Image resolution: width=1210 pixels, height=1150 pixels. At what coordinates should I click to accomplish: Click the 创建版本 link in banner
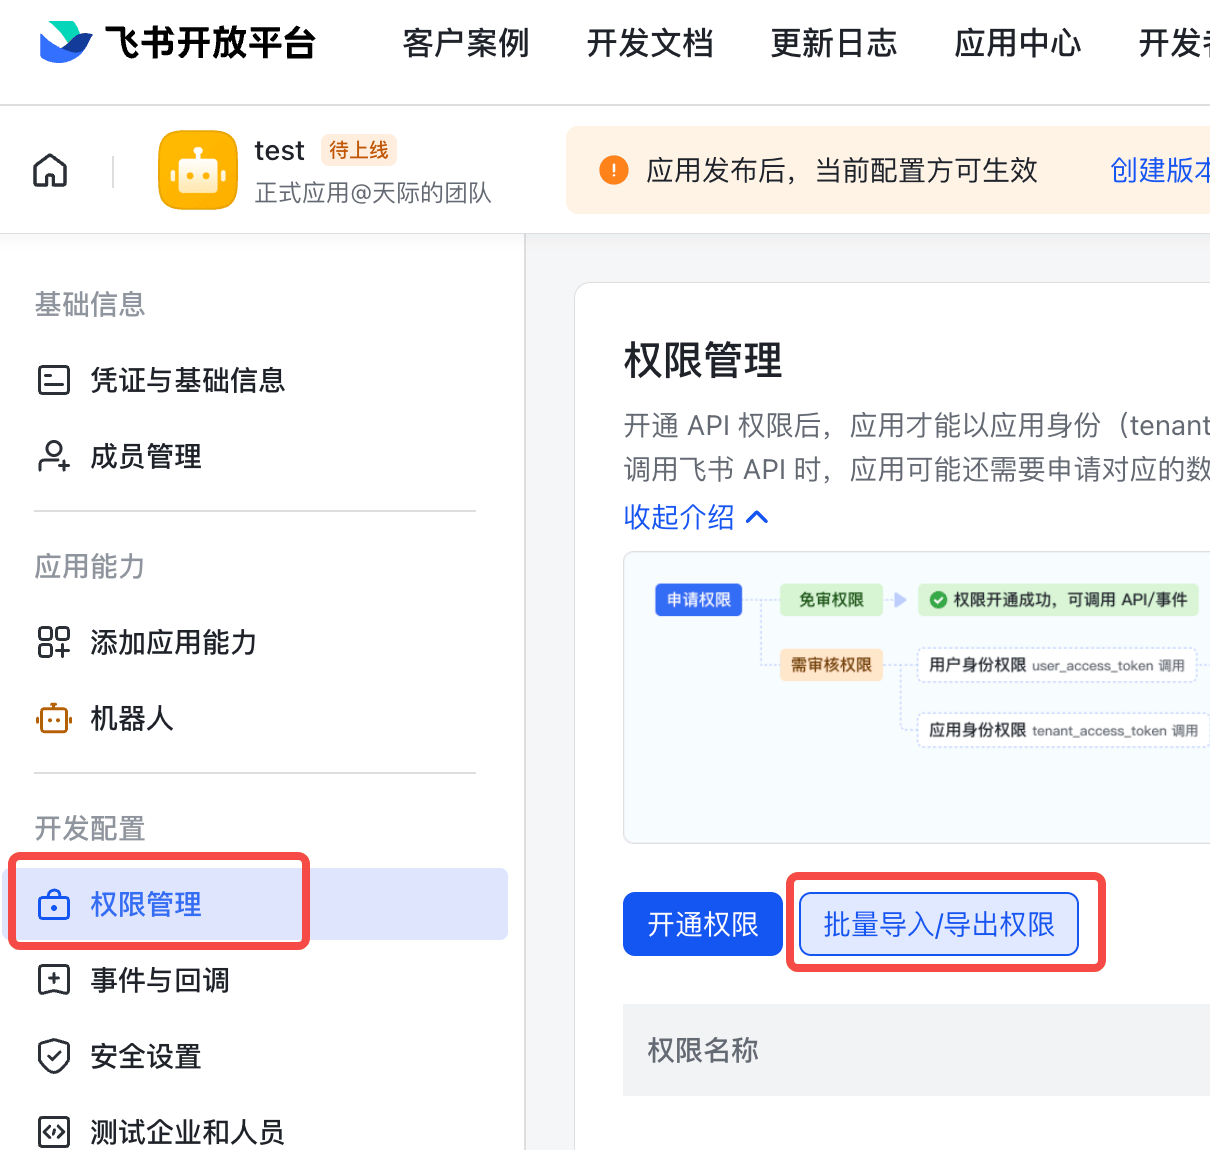[1160, 171]
